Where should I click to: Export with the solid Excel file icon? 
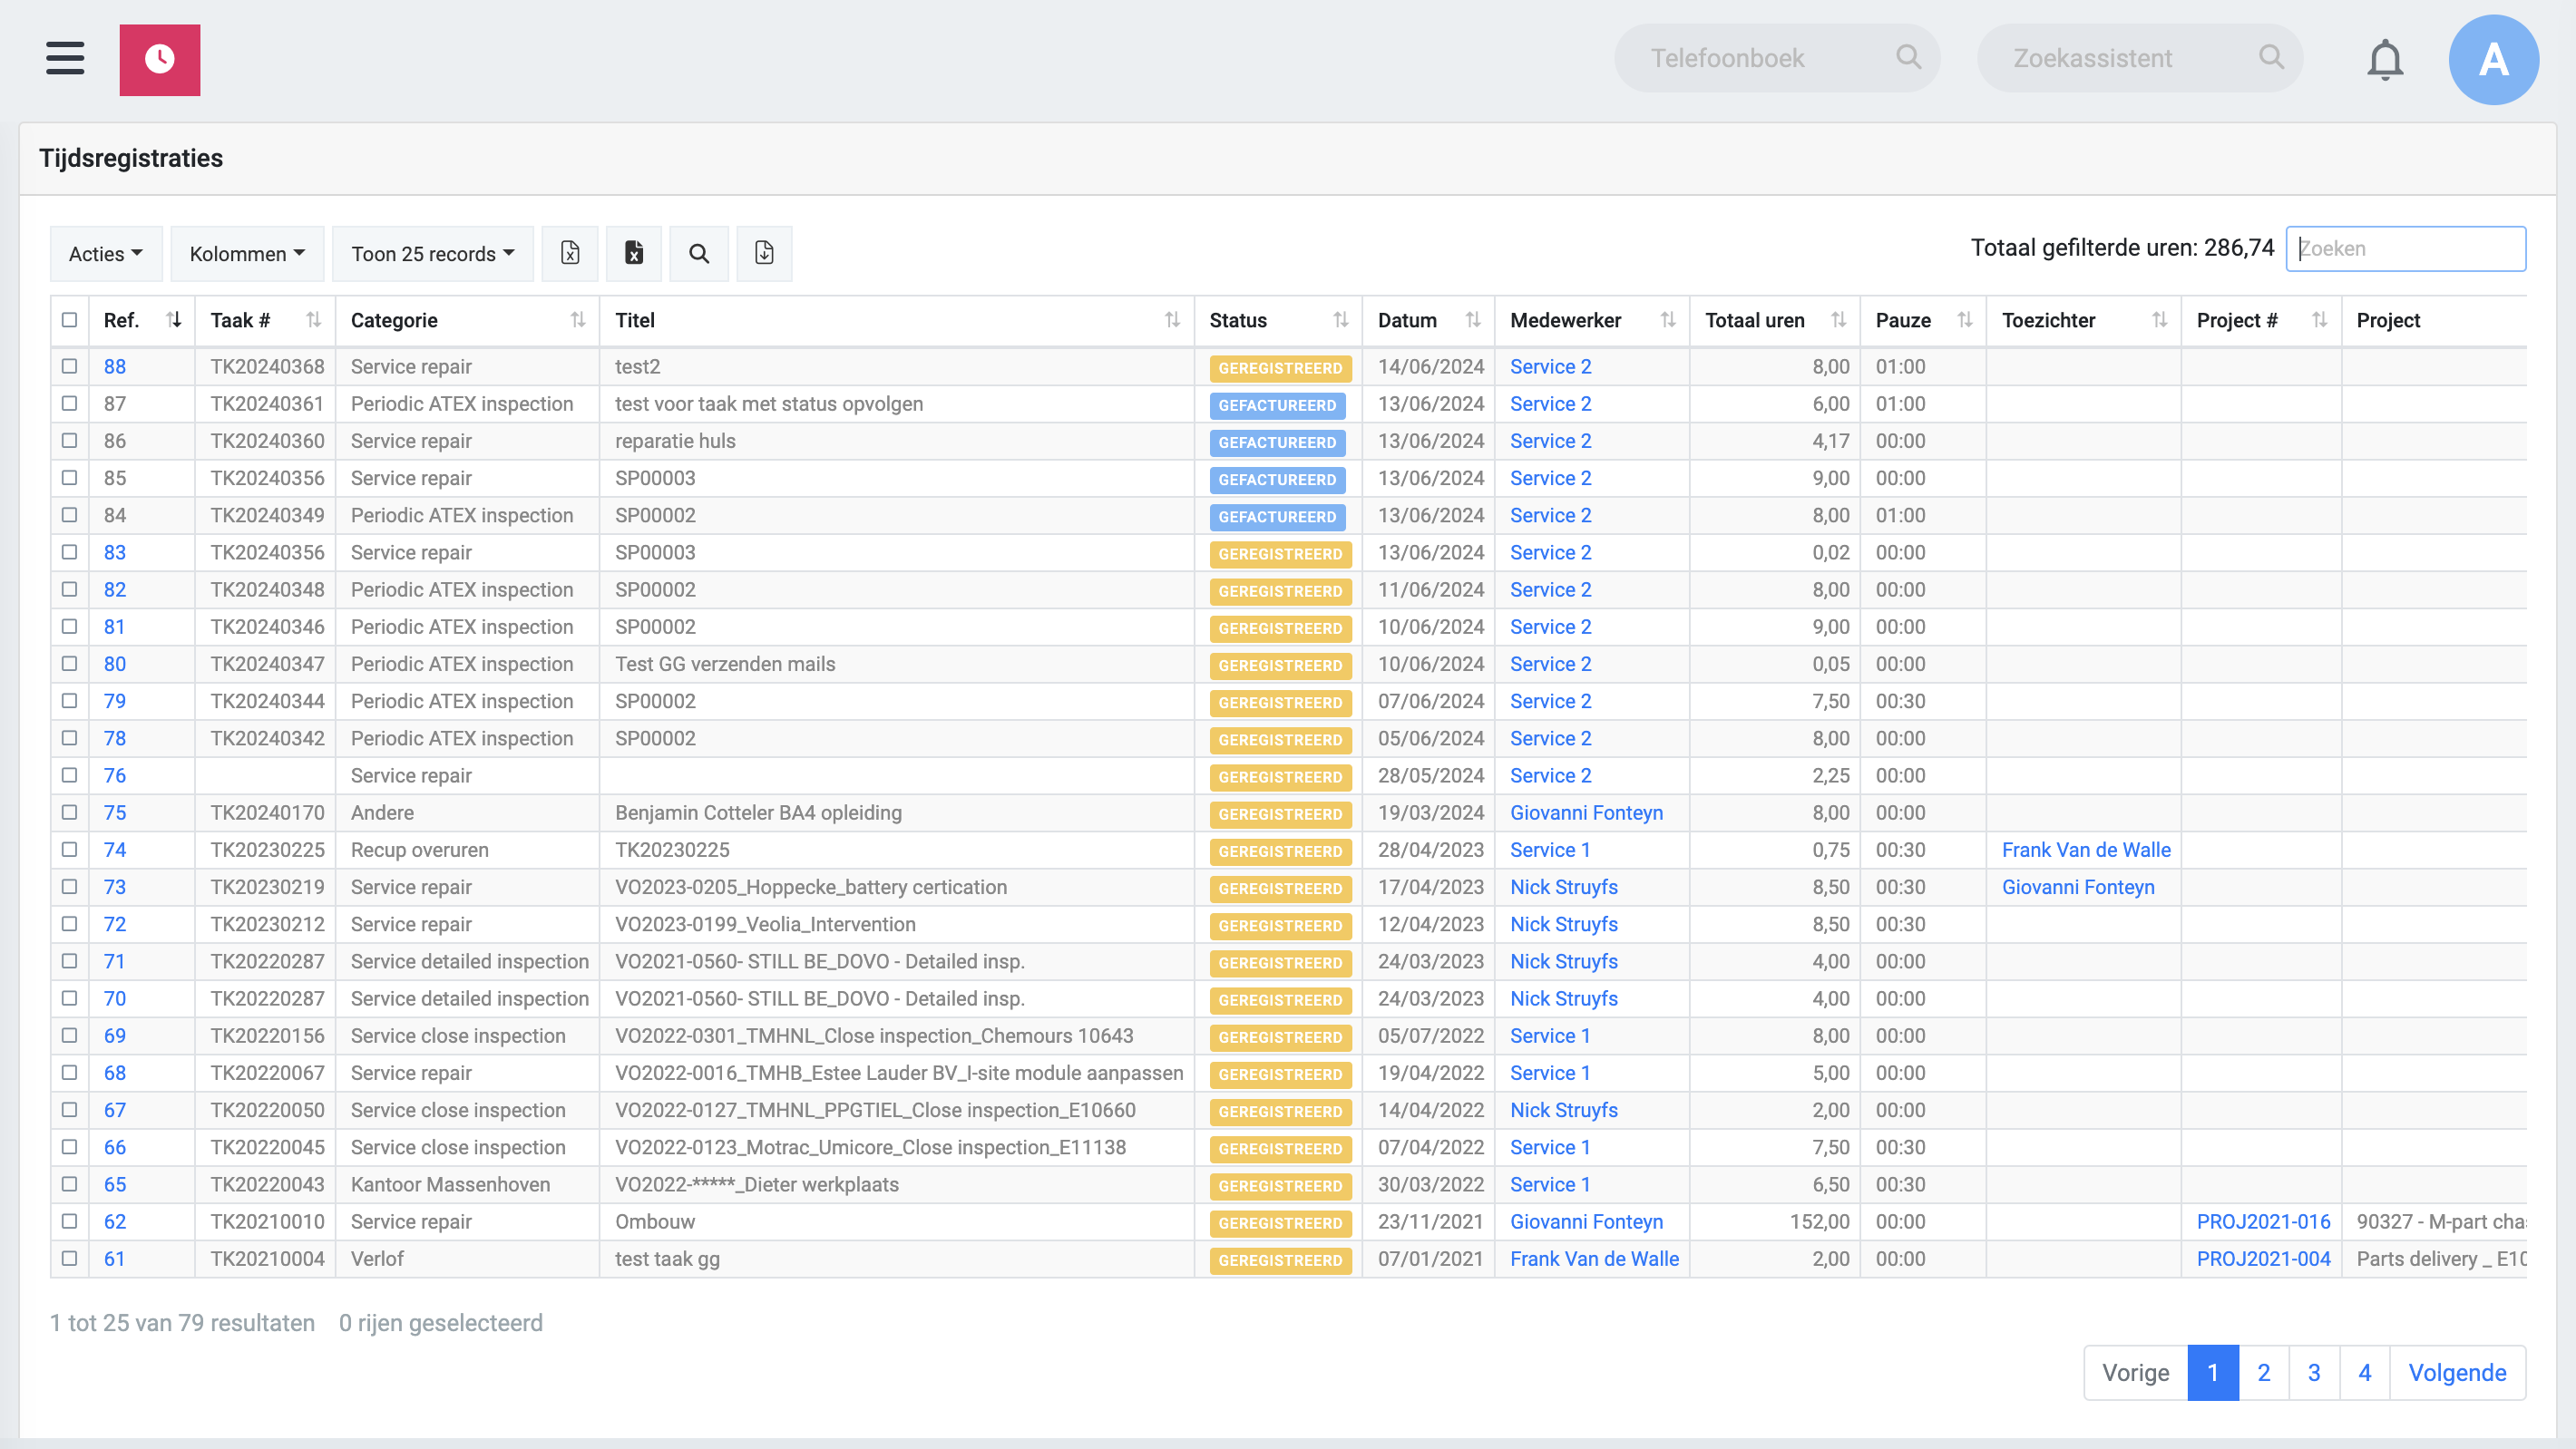point(634,253)
